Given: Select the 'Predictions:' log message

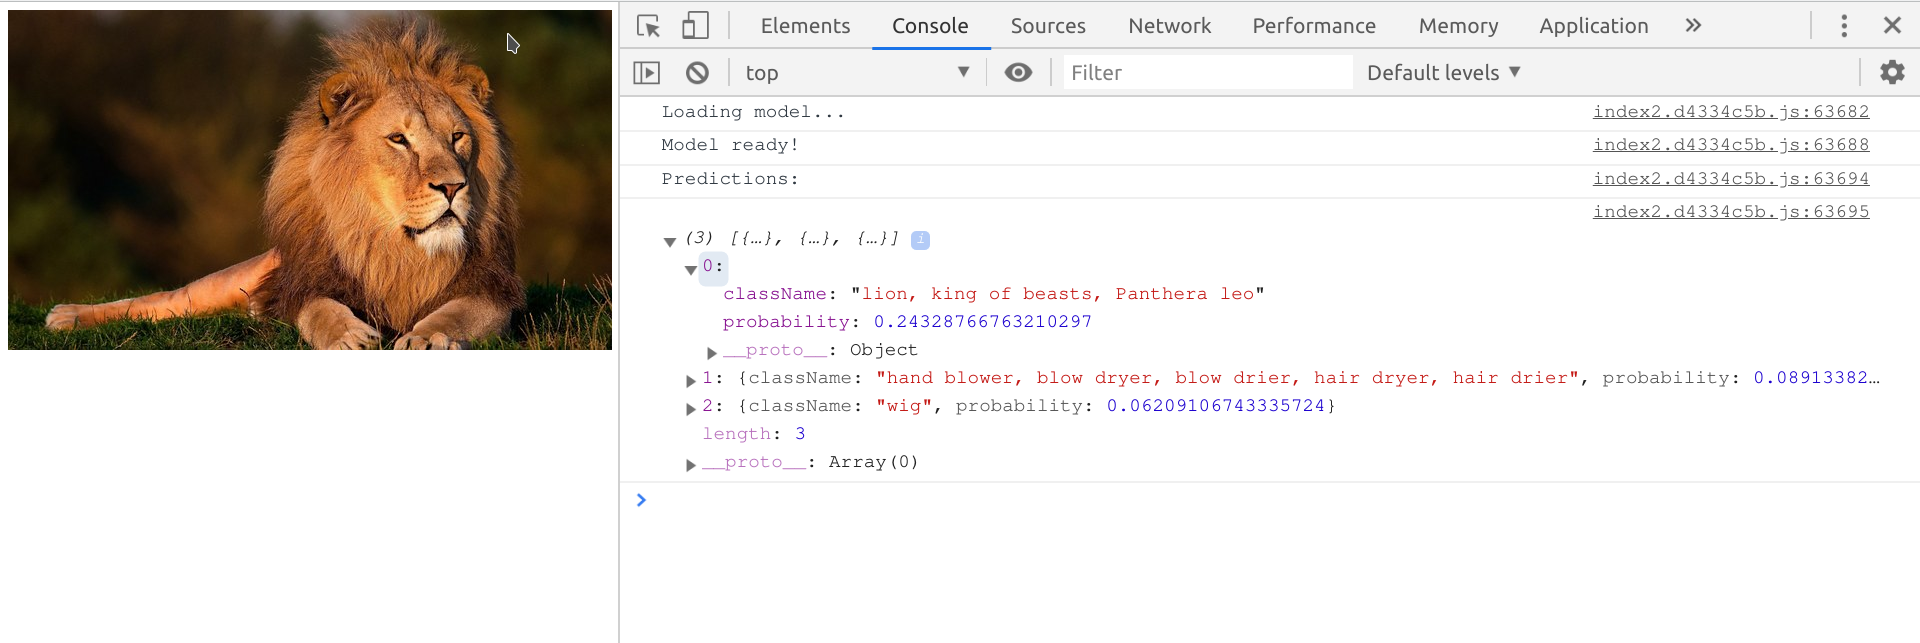Looking at the screenshot, I should [x=730, y=179].
